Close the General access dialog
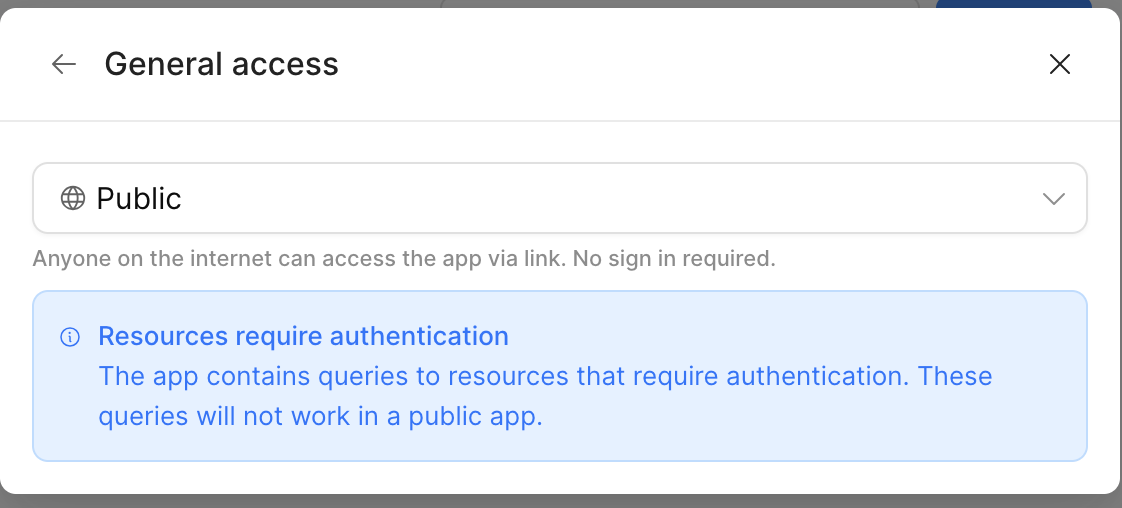1122x508 pixels. click(x=1059, y=65)
